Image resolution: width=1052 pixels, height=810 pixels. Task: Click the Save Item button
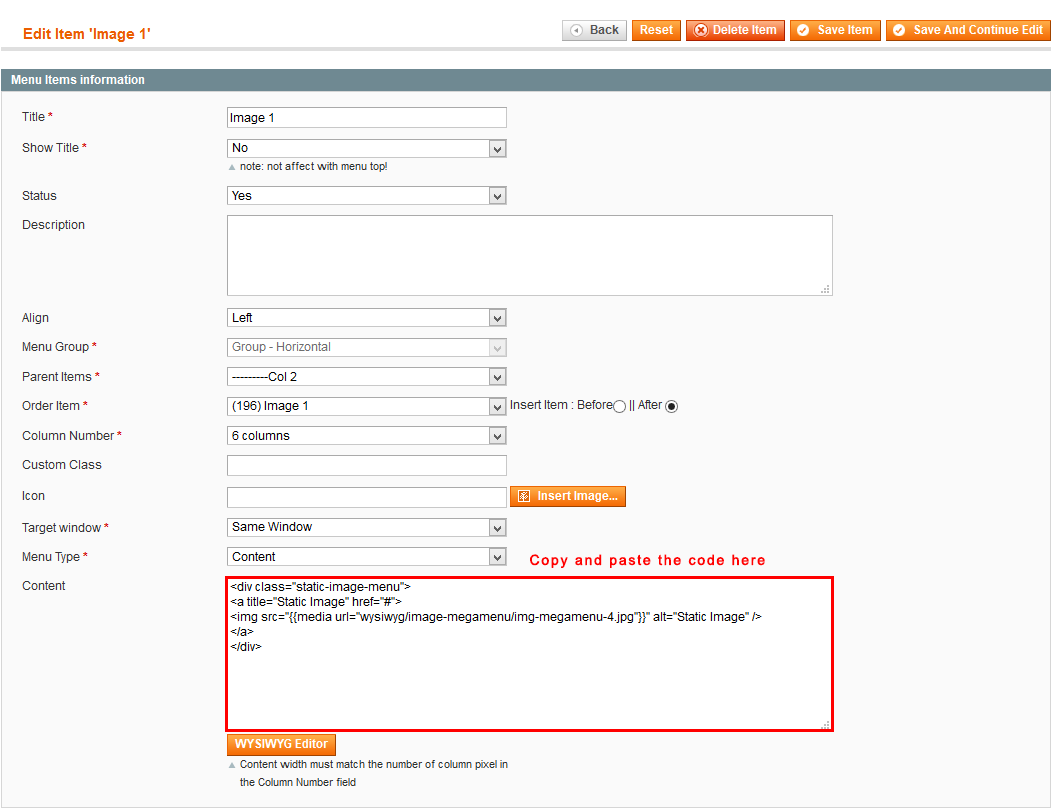(835, 30)
